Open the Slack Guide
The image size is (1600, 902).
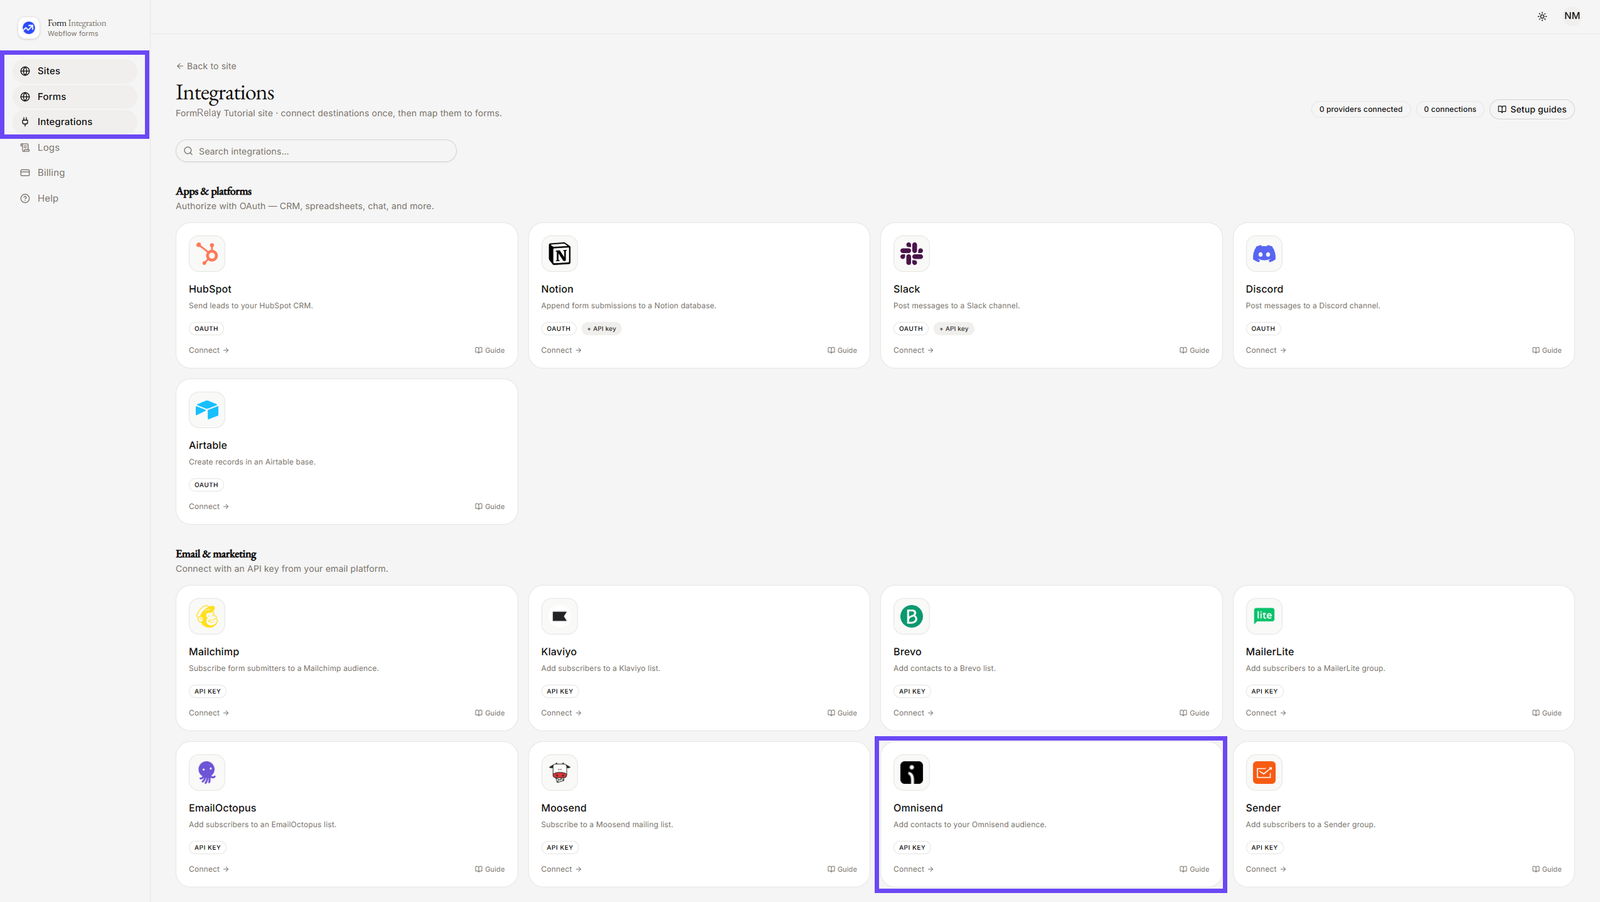(1194, 350)
